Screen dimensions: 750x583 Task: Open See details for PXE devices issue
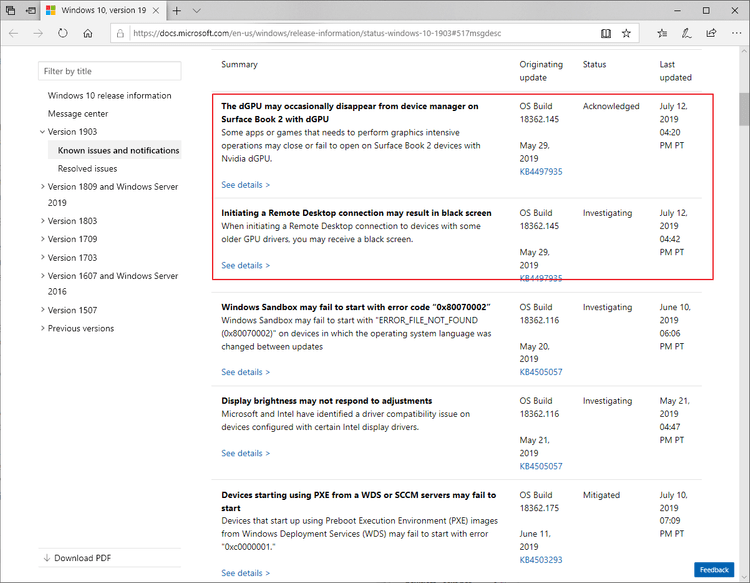pyautogui.click(x=245, y=573)
